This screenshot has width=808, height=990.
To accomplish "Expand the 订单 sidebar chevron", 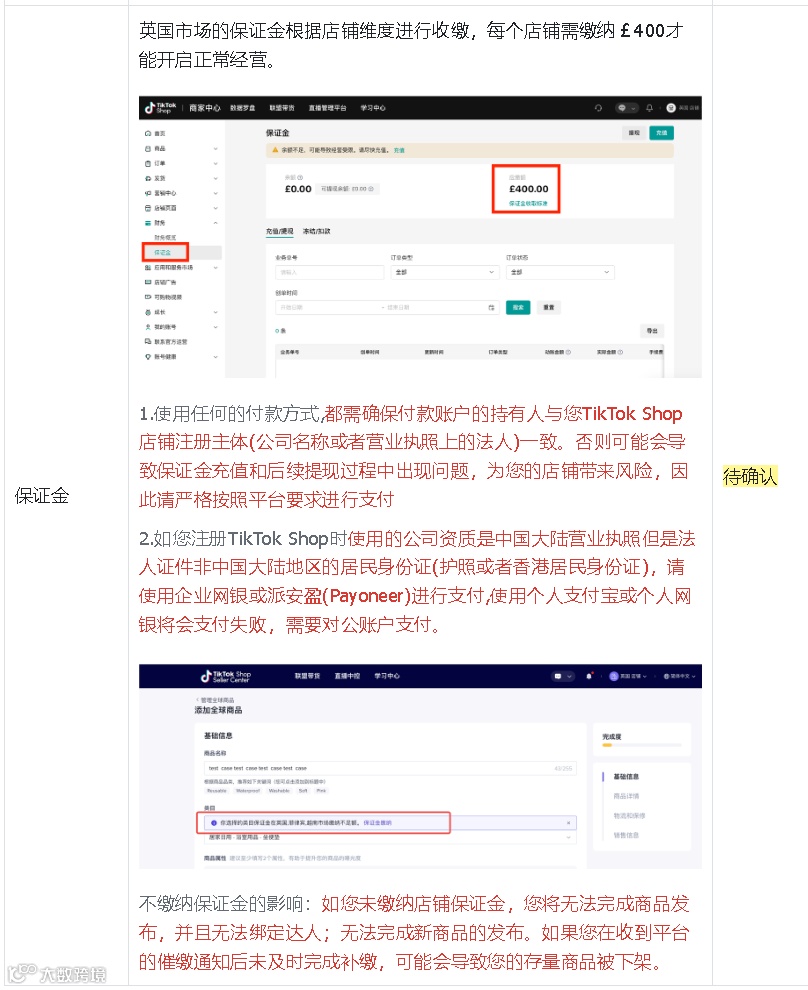I will point(215,163).
